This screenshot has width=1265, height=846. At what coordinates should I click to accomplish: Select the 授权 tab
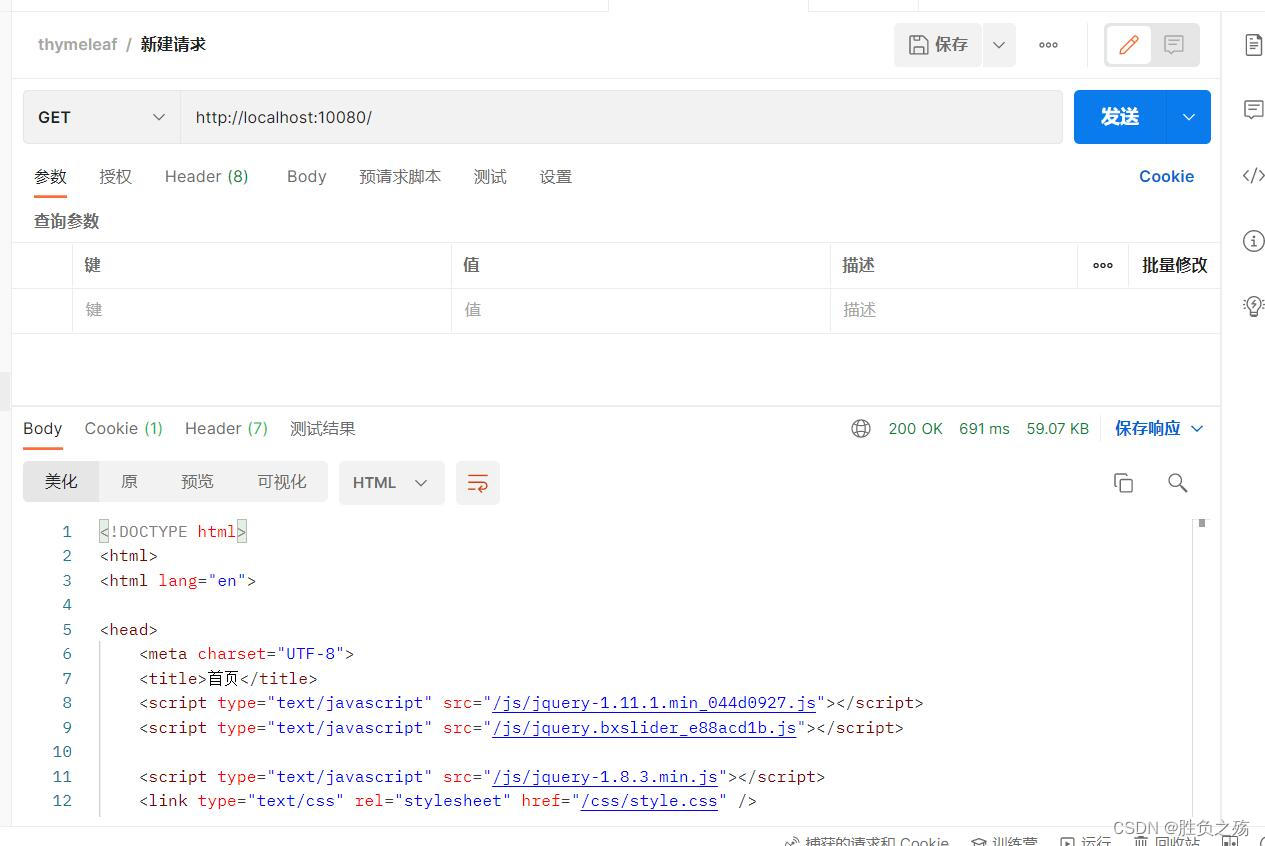[115, 177]
